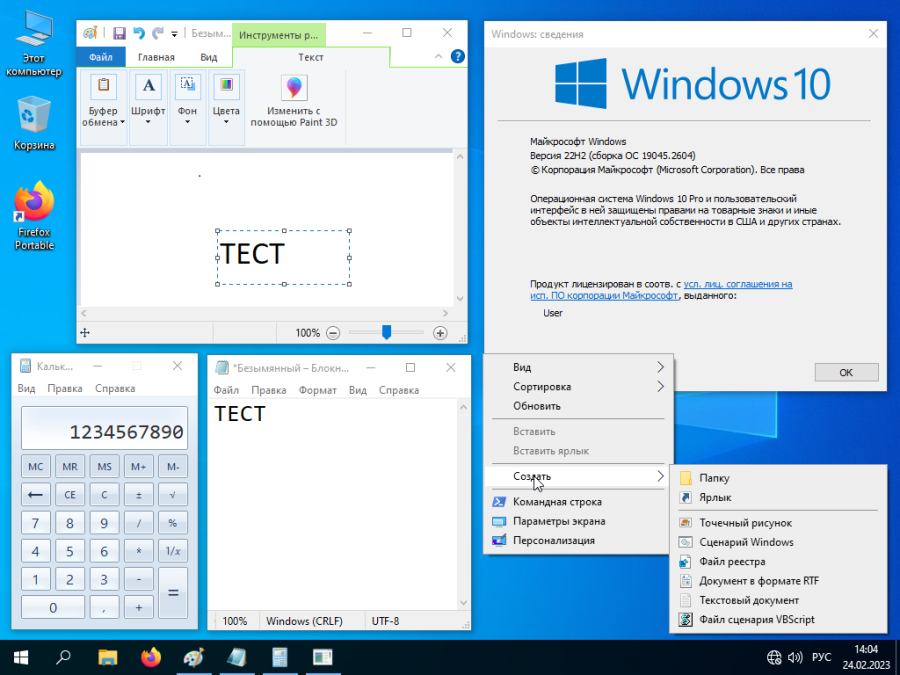This screenshot has width=900, height=675.
Task: Switch to Firefox on the taskbar
Action: pos(151,657)
